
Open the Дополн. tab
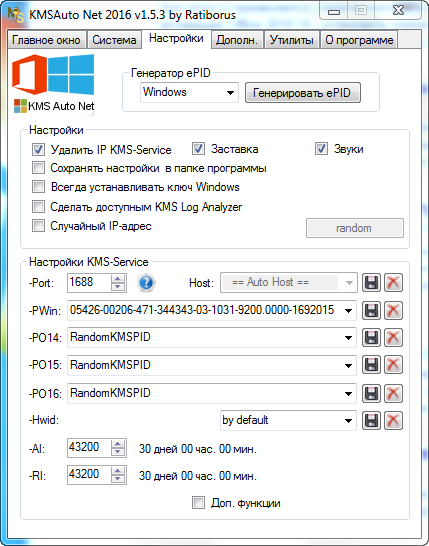237,40
